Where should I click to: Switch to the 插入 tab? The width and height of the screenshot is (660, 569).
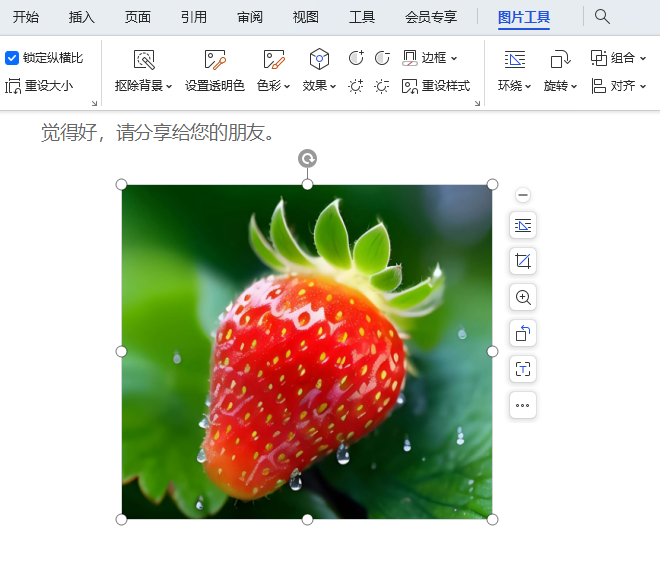(x=82, y=17)
